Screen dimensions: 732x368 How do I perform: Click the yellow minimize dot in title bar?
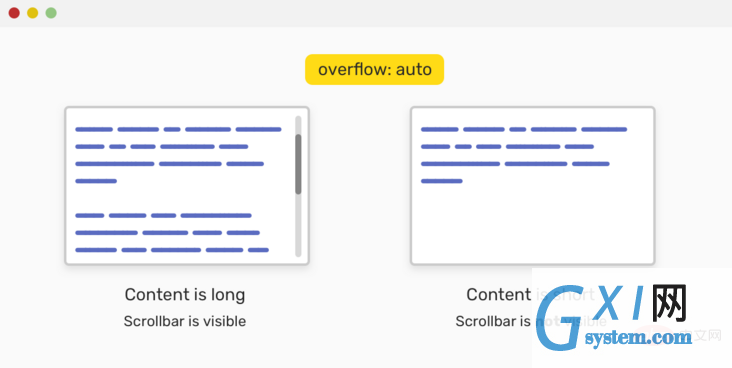33,13
